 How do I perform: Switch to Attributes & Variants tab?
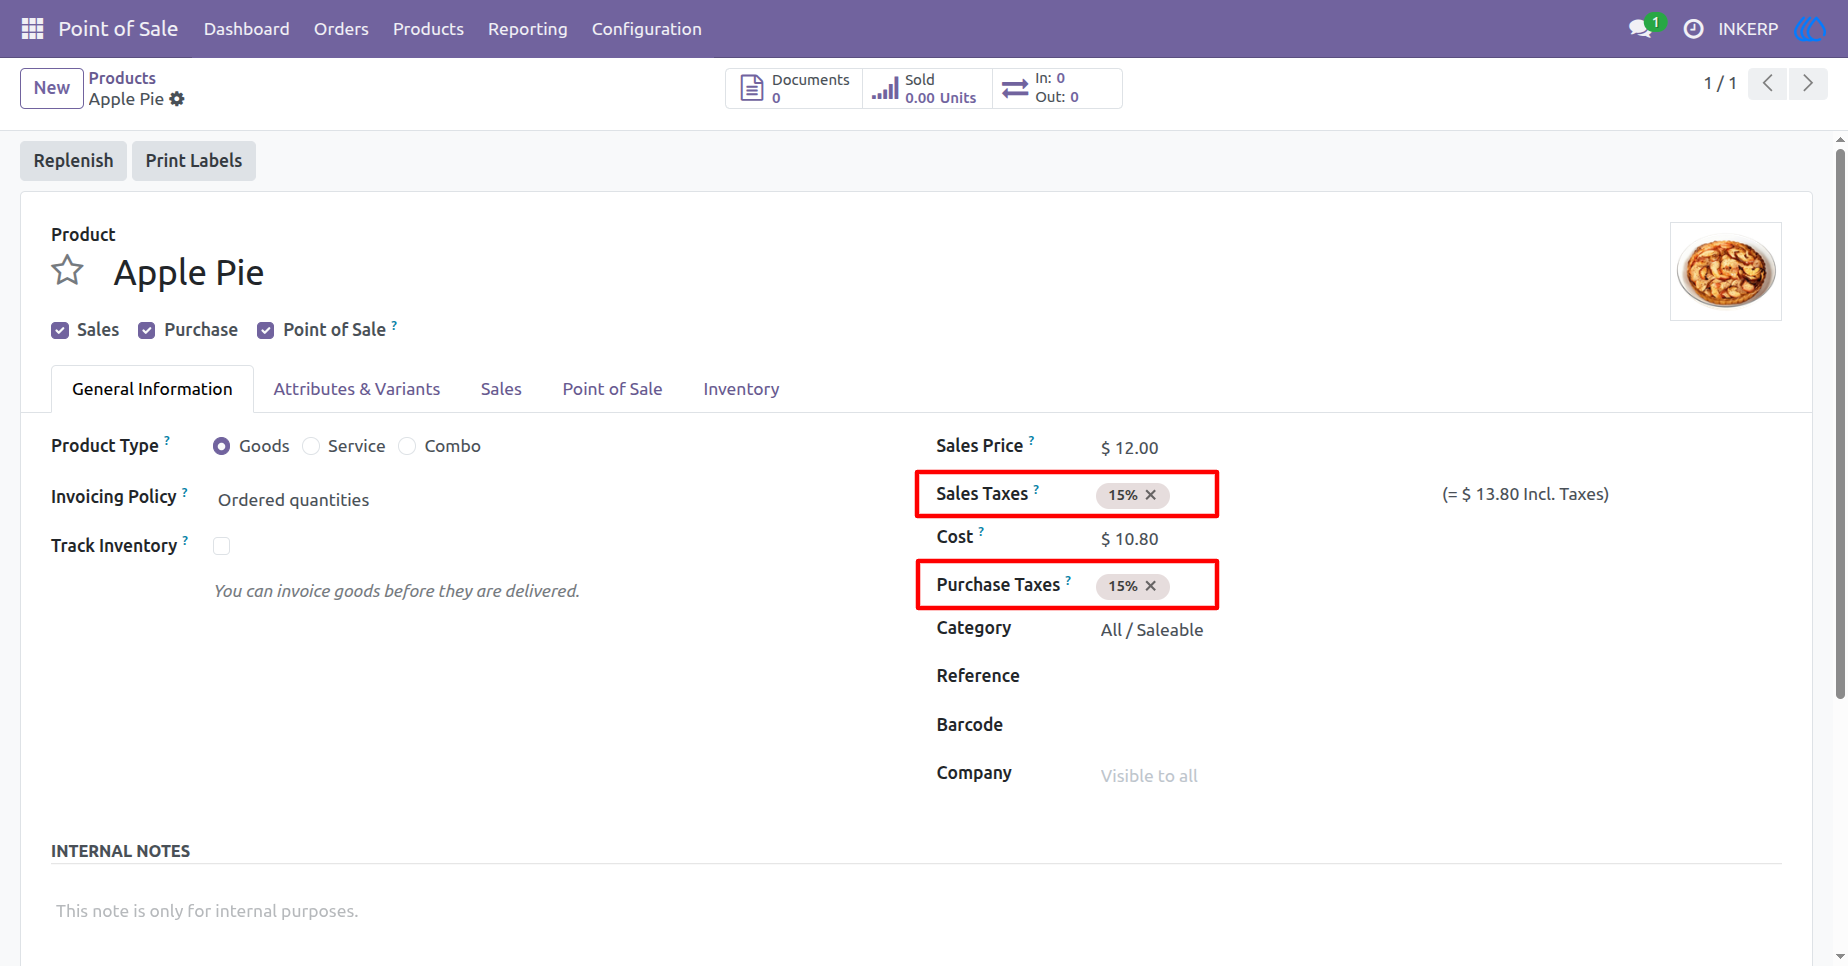pyautogui.click(x=357, y=389)
